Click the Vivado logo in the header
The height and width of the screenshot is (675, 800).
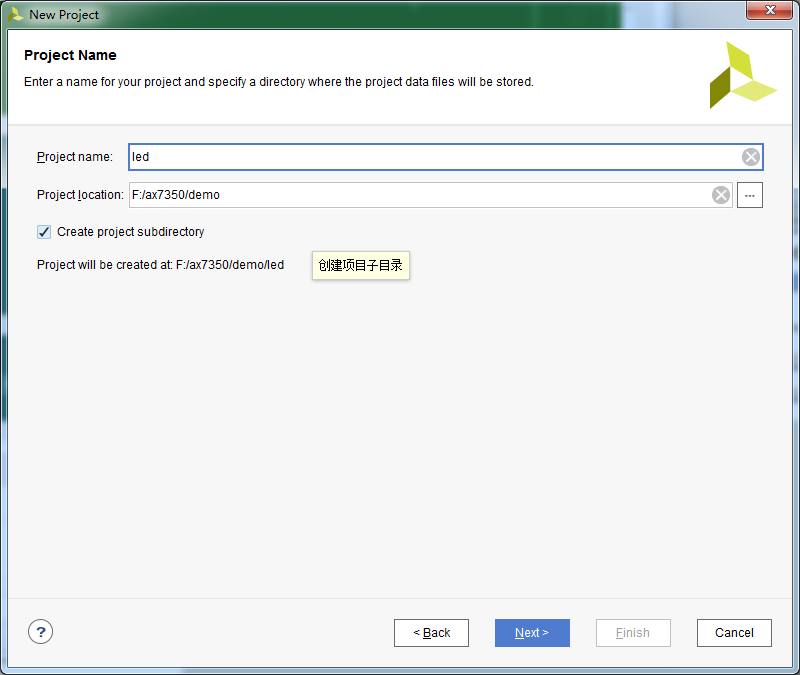(x=742, y=75)
